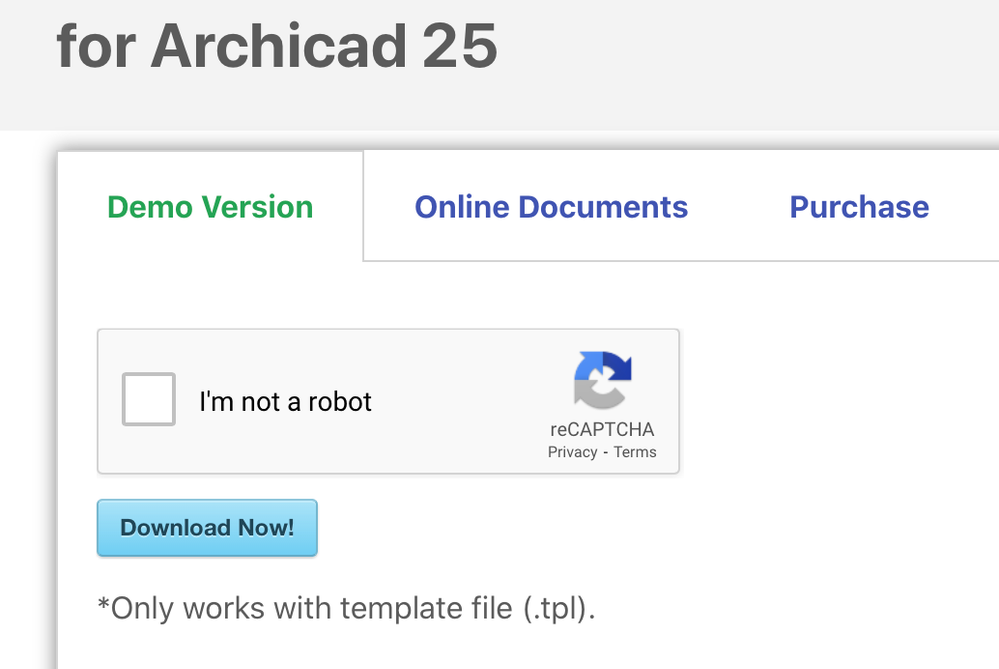Open the reCAPTCHA Terms link

[x=635, y=452]
